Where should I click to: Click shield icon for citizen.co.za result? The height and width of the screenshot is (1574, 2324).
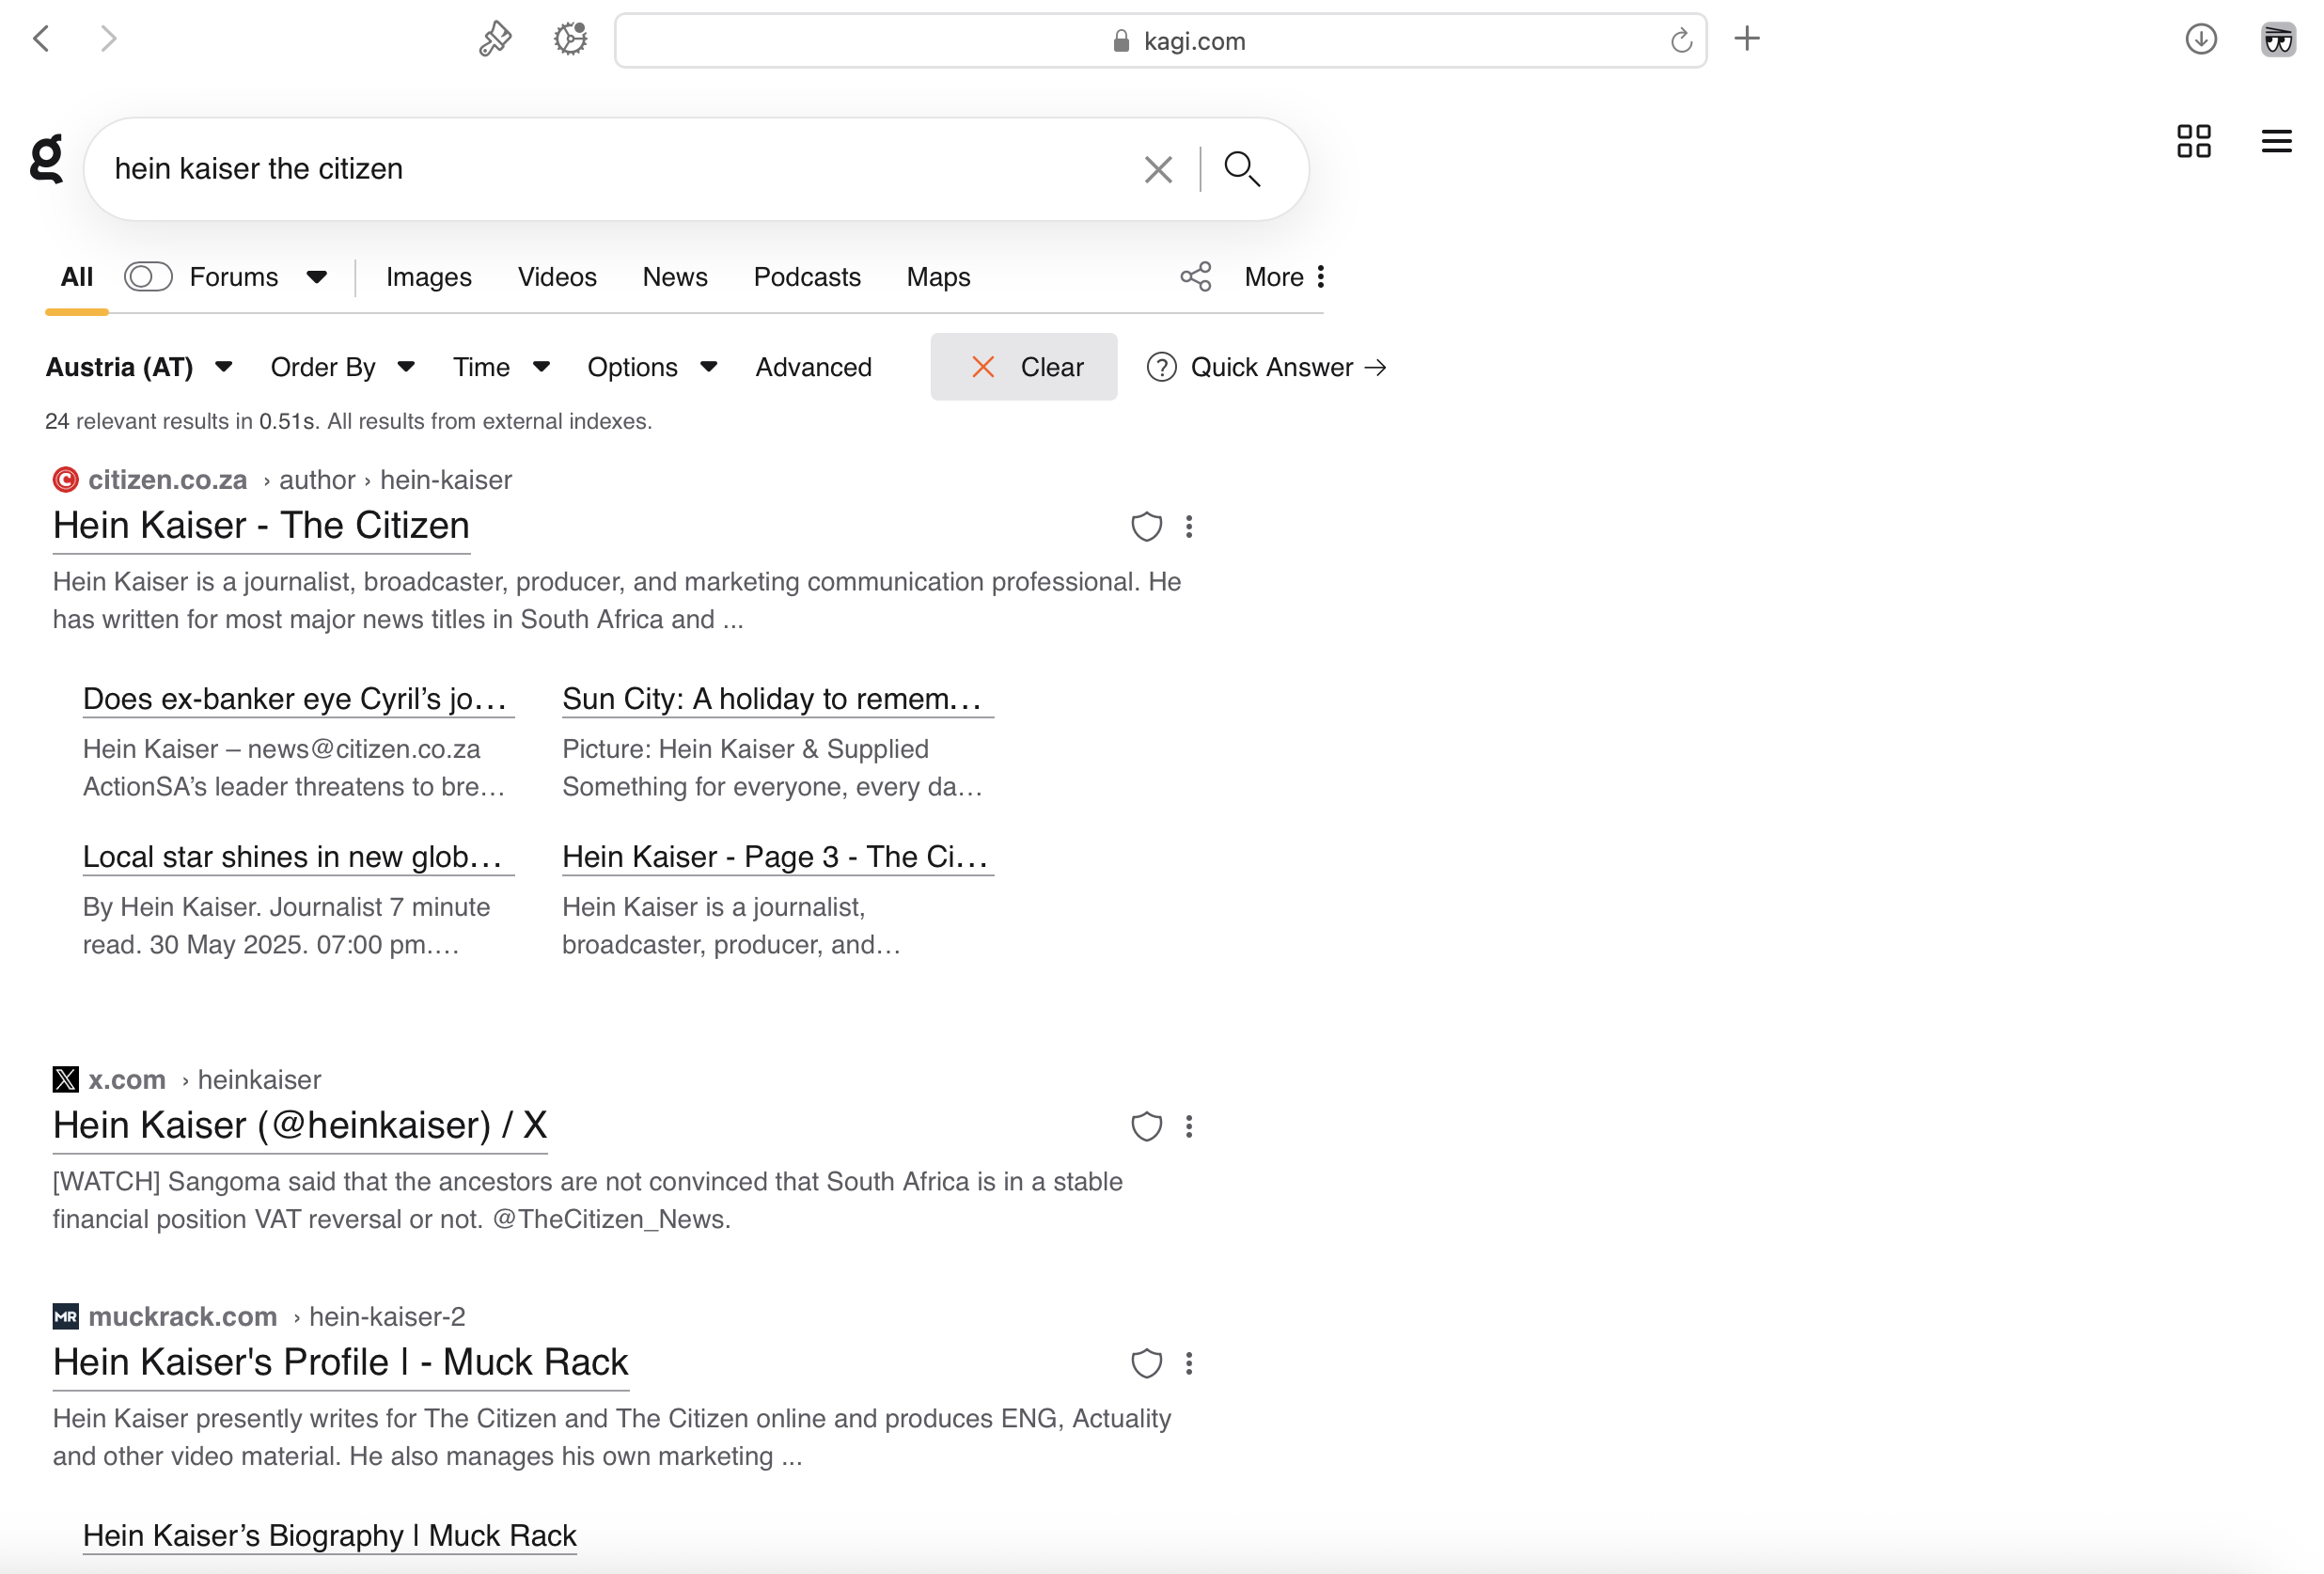pos(1146,527)
